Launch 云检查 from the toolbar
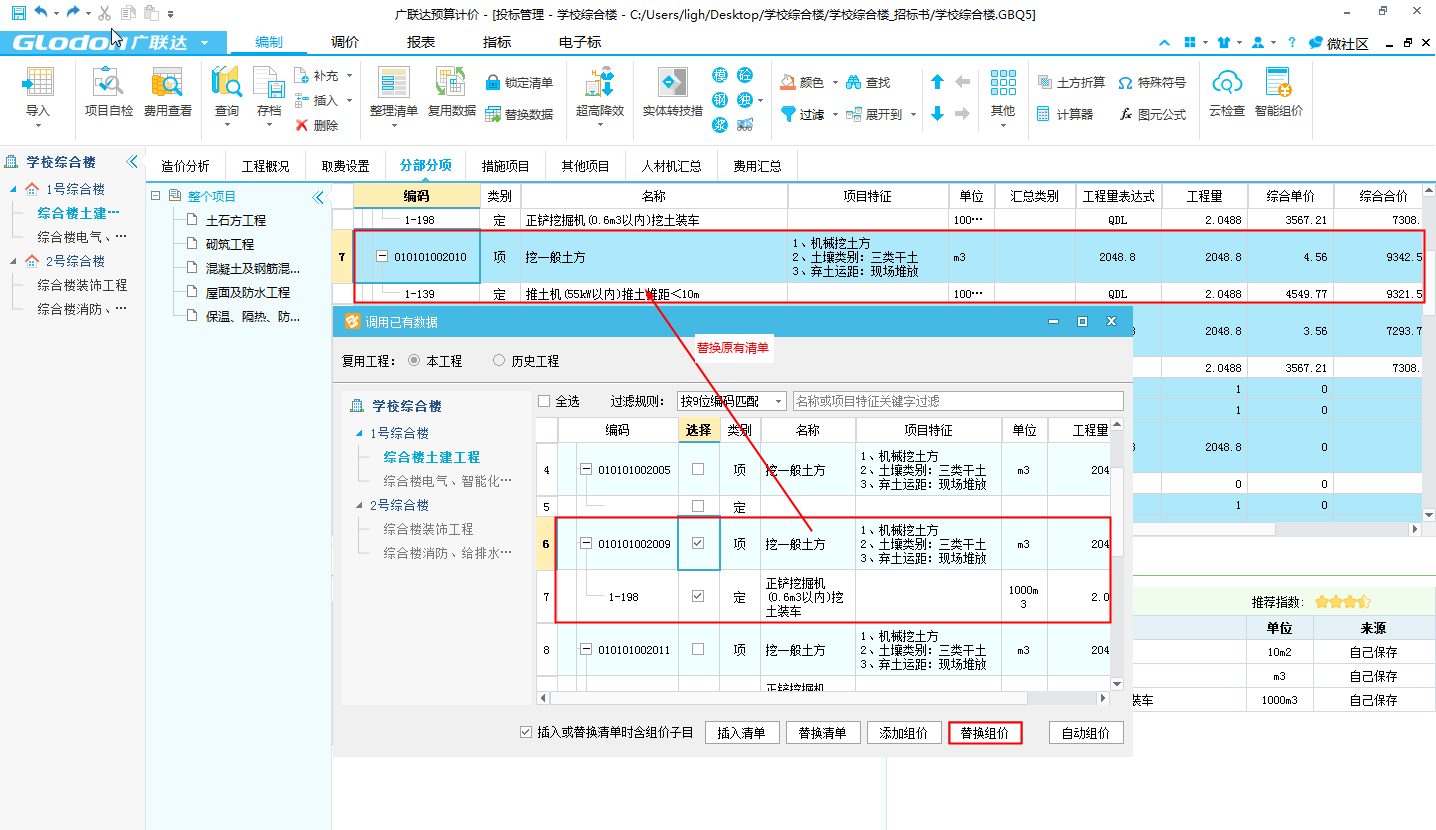 [x=1227, y=83]
